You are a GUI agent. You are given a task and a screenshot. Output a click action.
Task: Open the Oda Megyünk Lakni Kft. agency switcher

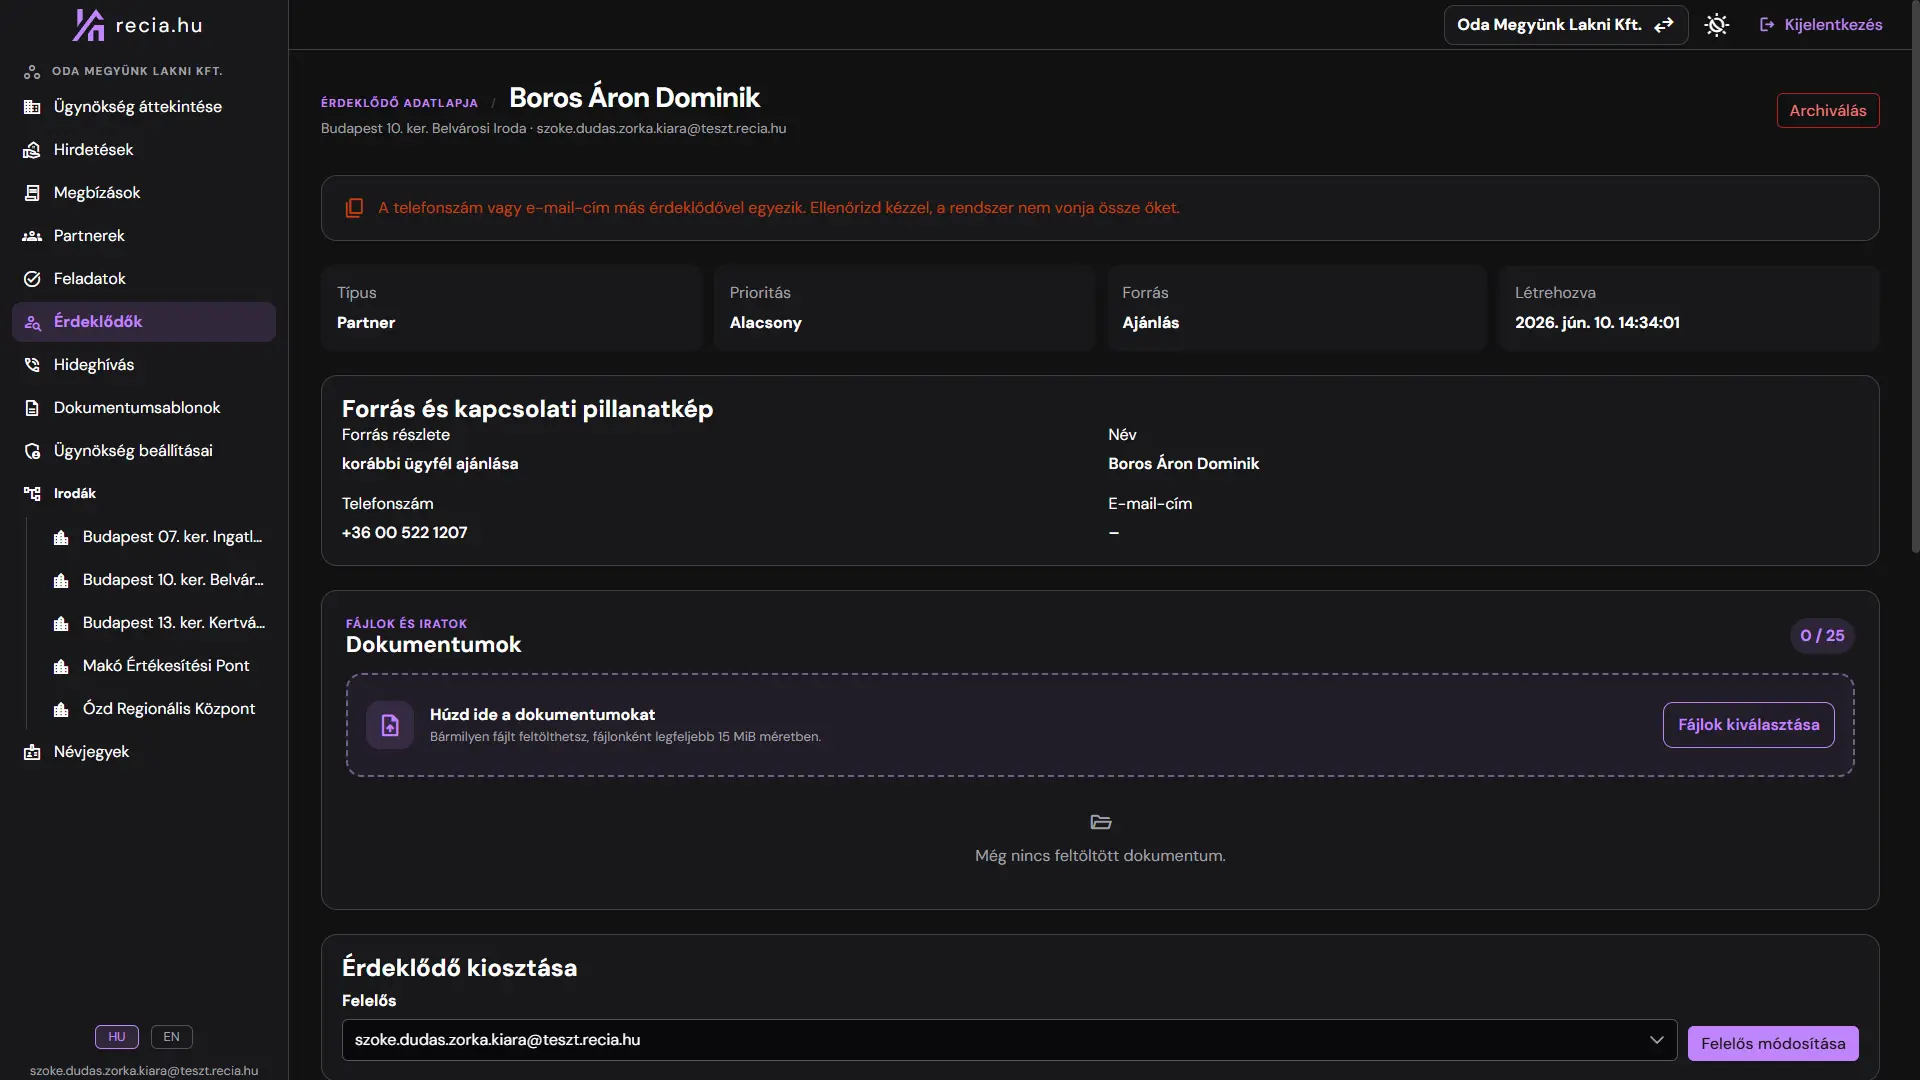pos(1566,25)
